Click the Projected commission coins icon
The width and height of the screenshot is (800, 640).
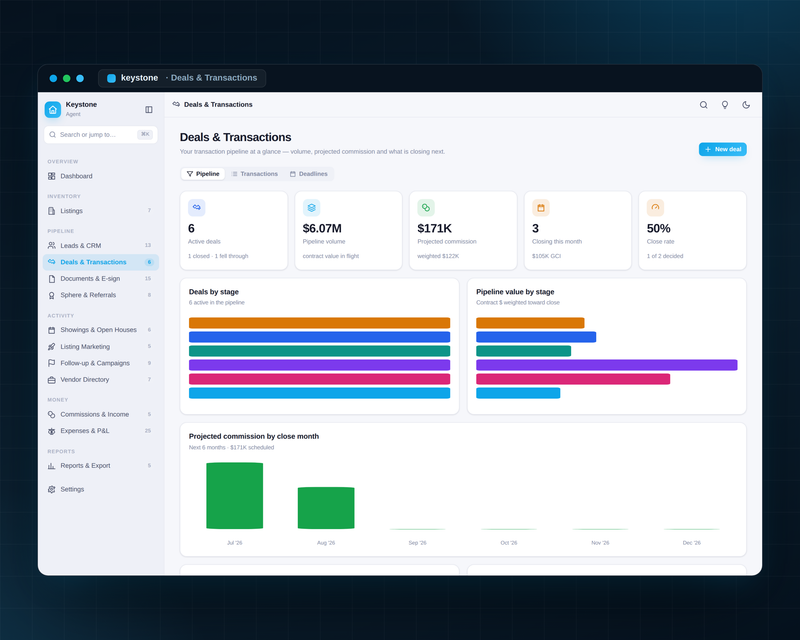coord(426,208)
